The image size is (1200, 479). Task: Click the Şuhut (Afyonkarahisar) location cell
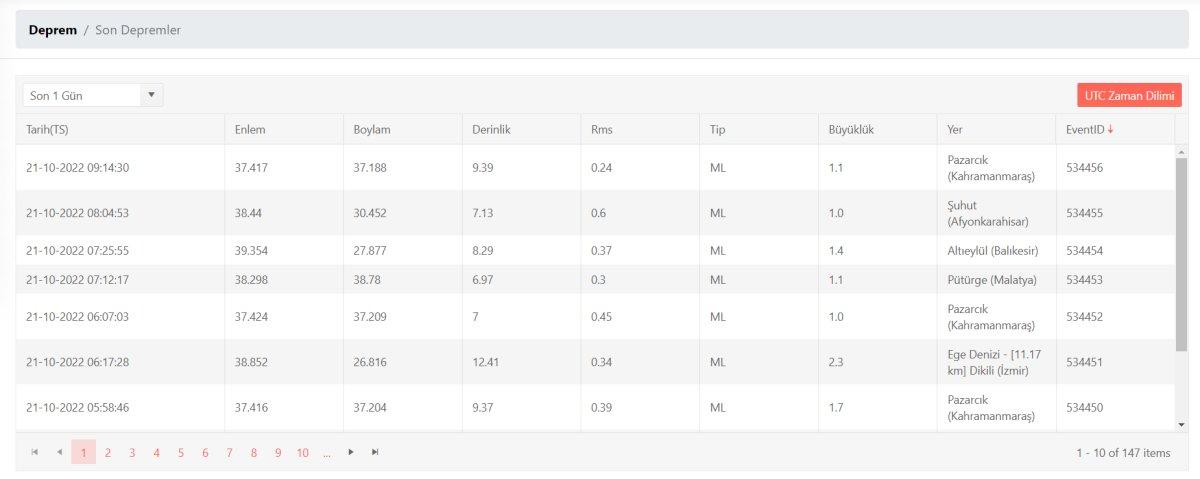[987, 213]
